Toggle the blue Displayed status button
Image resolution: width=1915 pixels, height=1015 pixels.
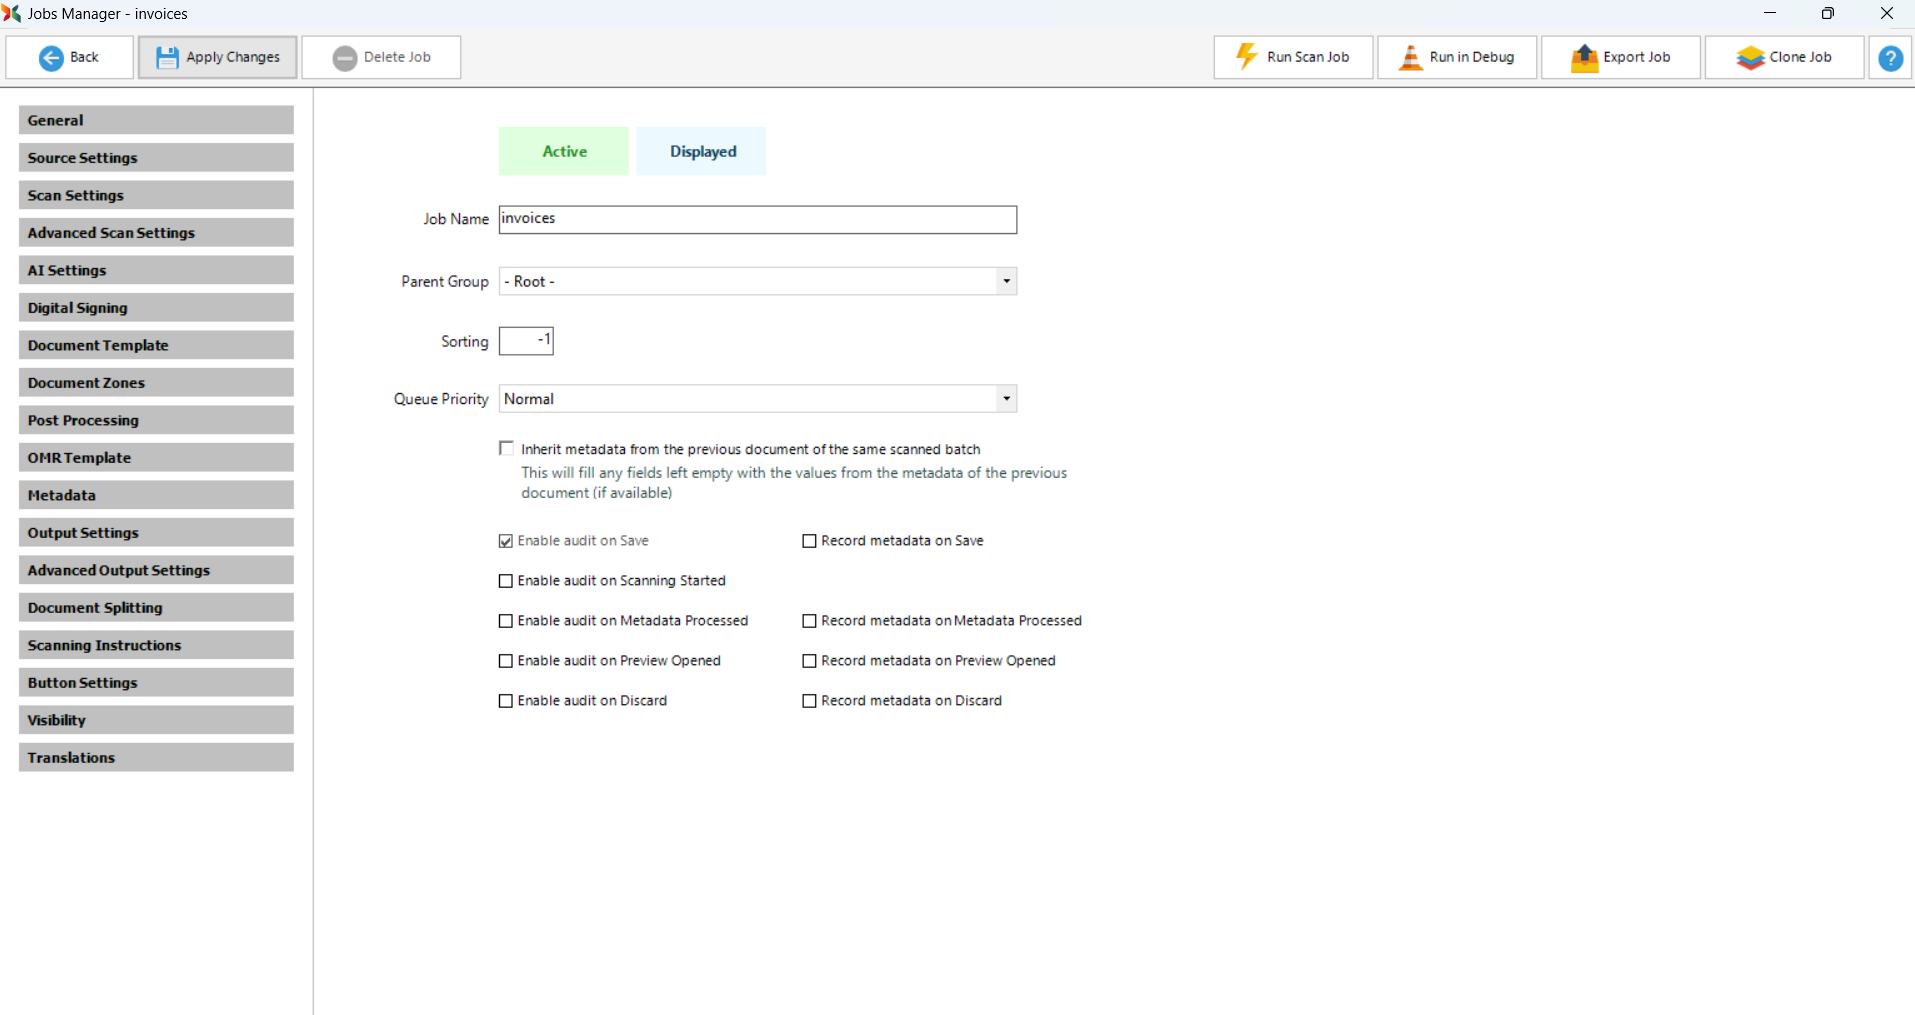tap(702, 151)
